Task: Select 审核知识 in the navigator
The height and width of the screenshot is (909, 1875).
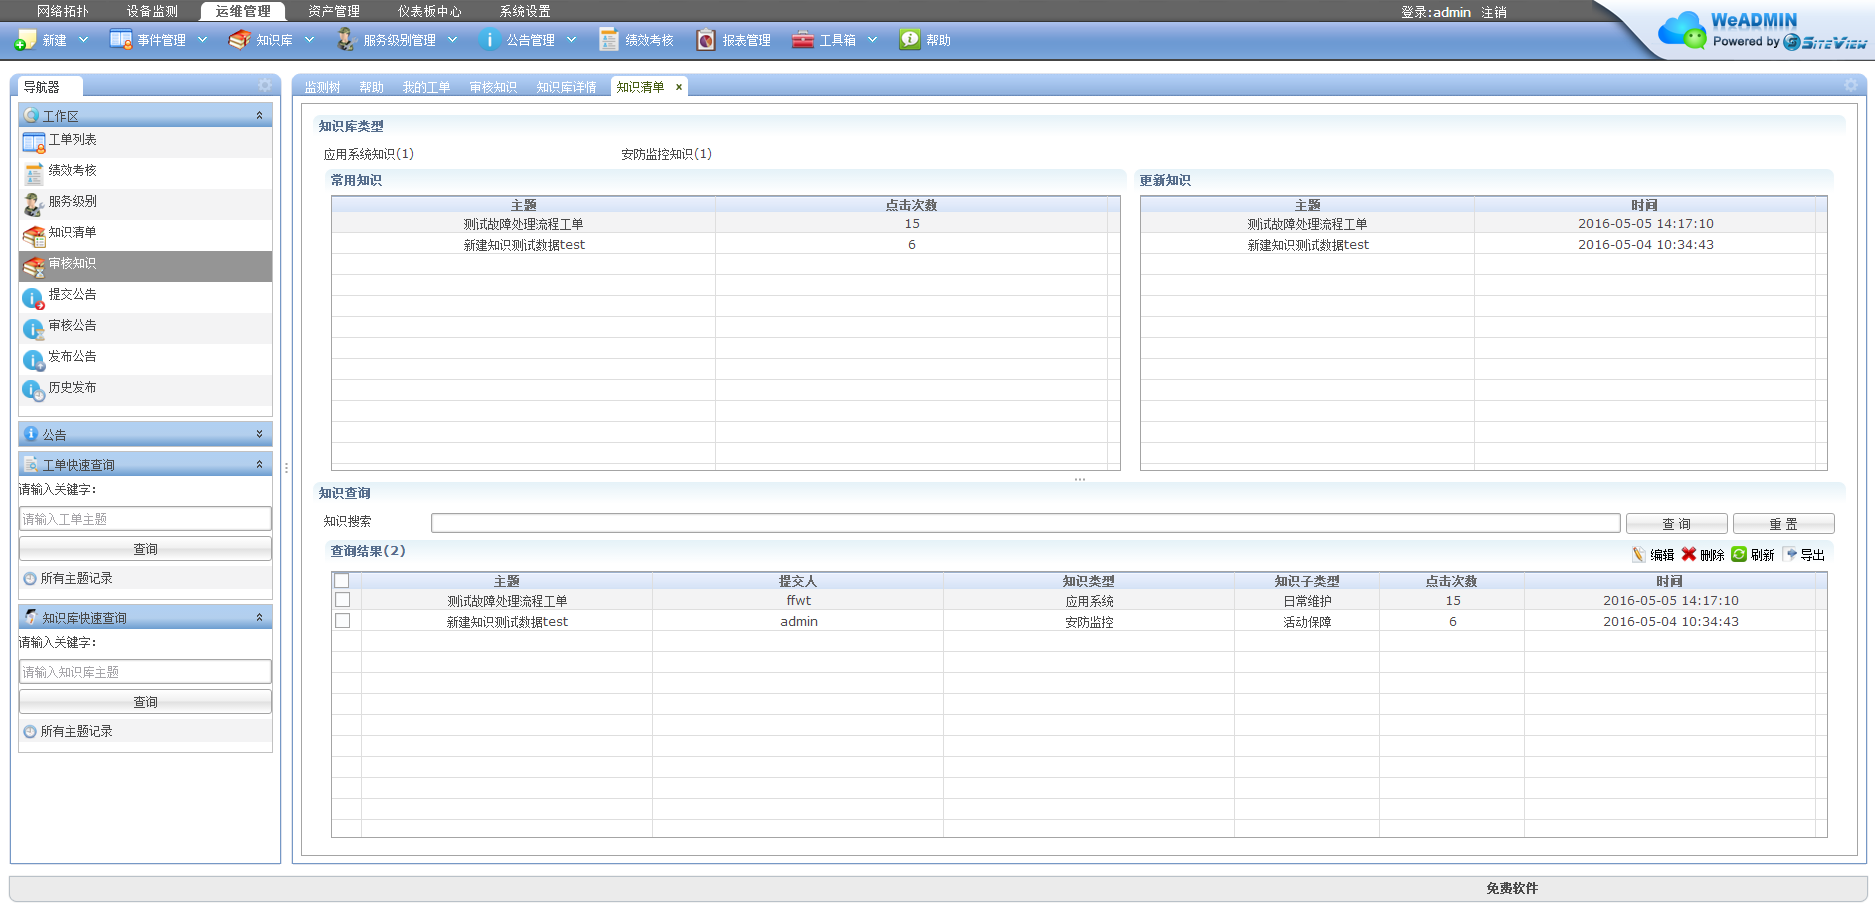Action: click(x=145, y=265)
